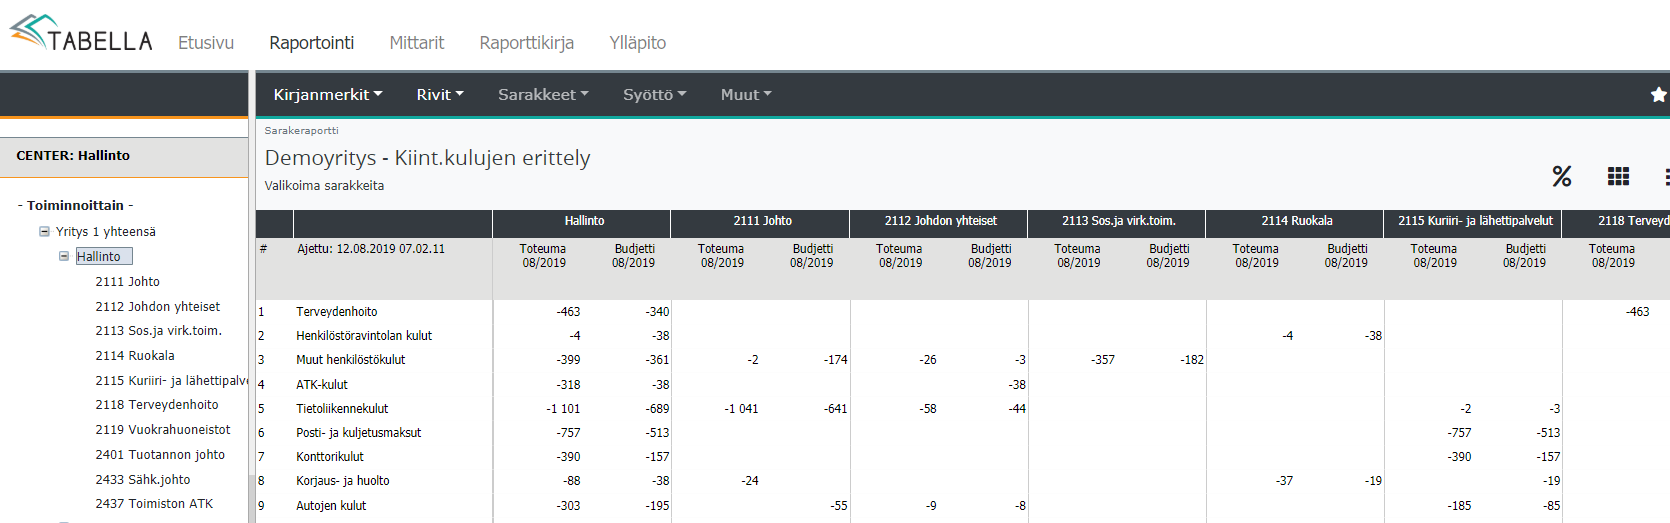Collapse the Yritys 1 yhteensä node
Image resolution: width=1670 pixels, height=523 pixels.
click(x=44, y=231)
